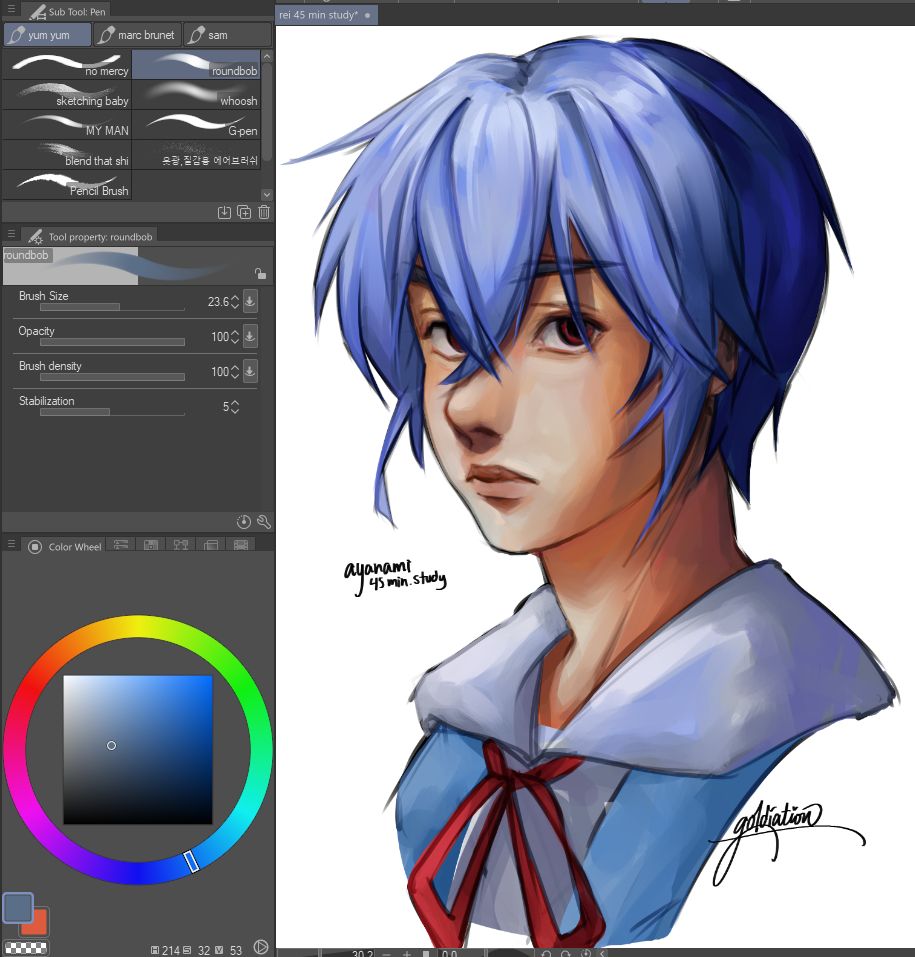Adjust the Opacity slider

(112, 342)
